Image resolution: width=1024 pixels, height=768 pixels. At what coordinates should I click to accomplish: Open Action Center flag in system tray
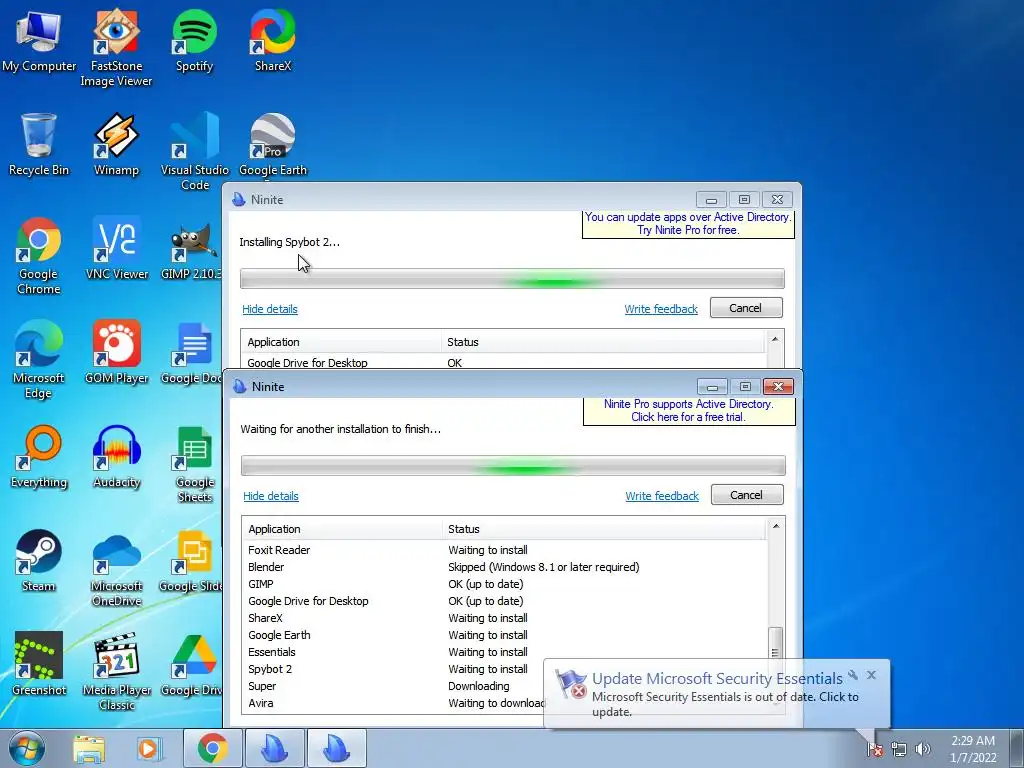[x=874, y=749]
